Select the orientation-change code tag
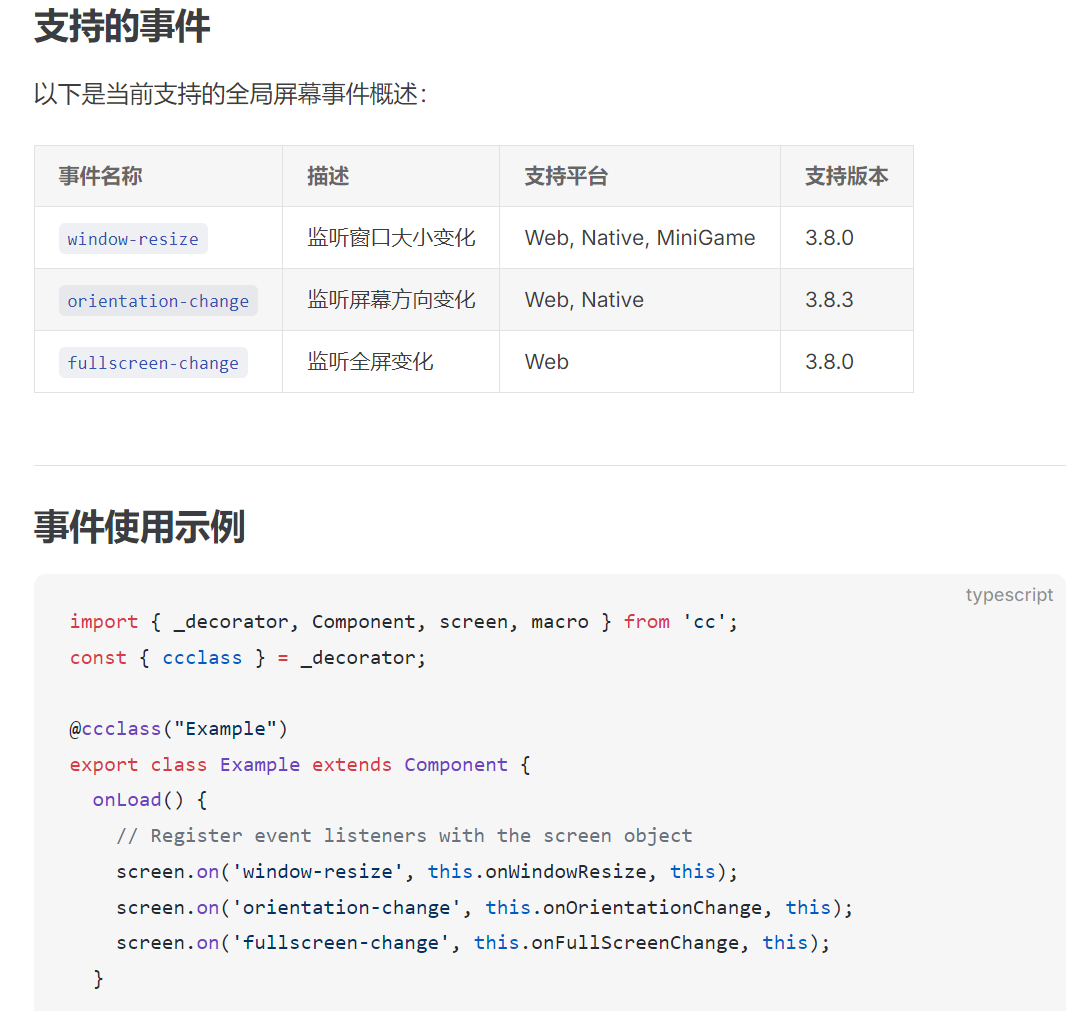 click(x=158, y=301)
